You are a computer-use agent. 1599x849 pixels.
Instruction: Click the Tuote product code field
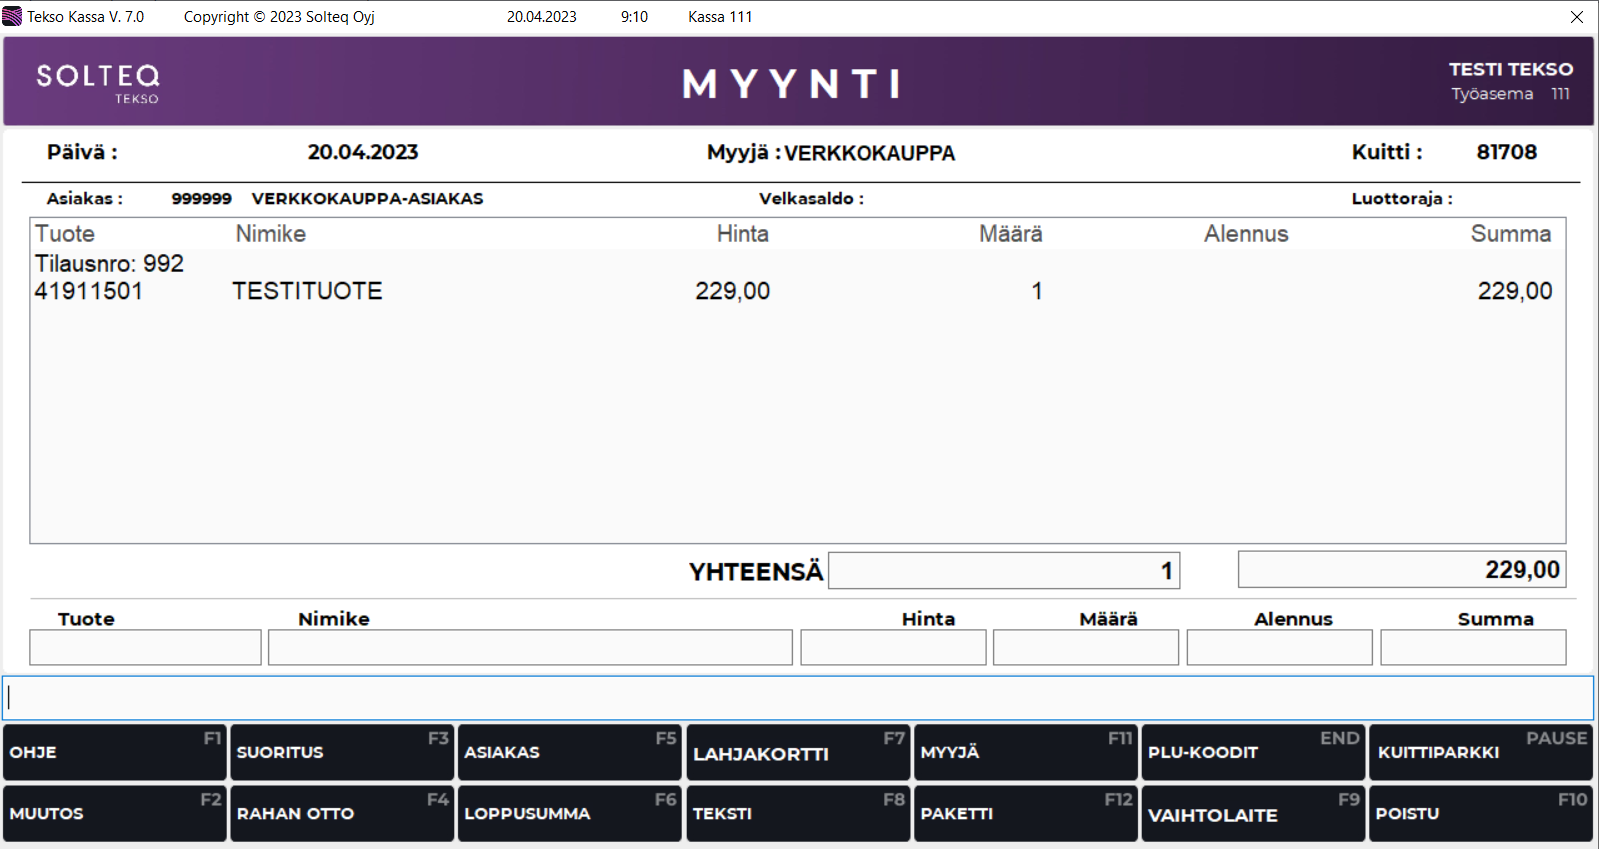pyautogui.click(x=145, y=648)
